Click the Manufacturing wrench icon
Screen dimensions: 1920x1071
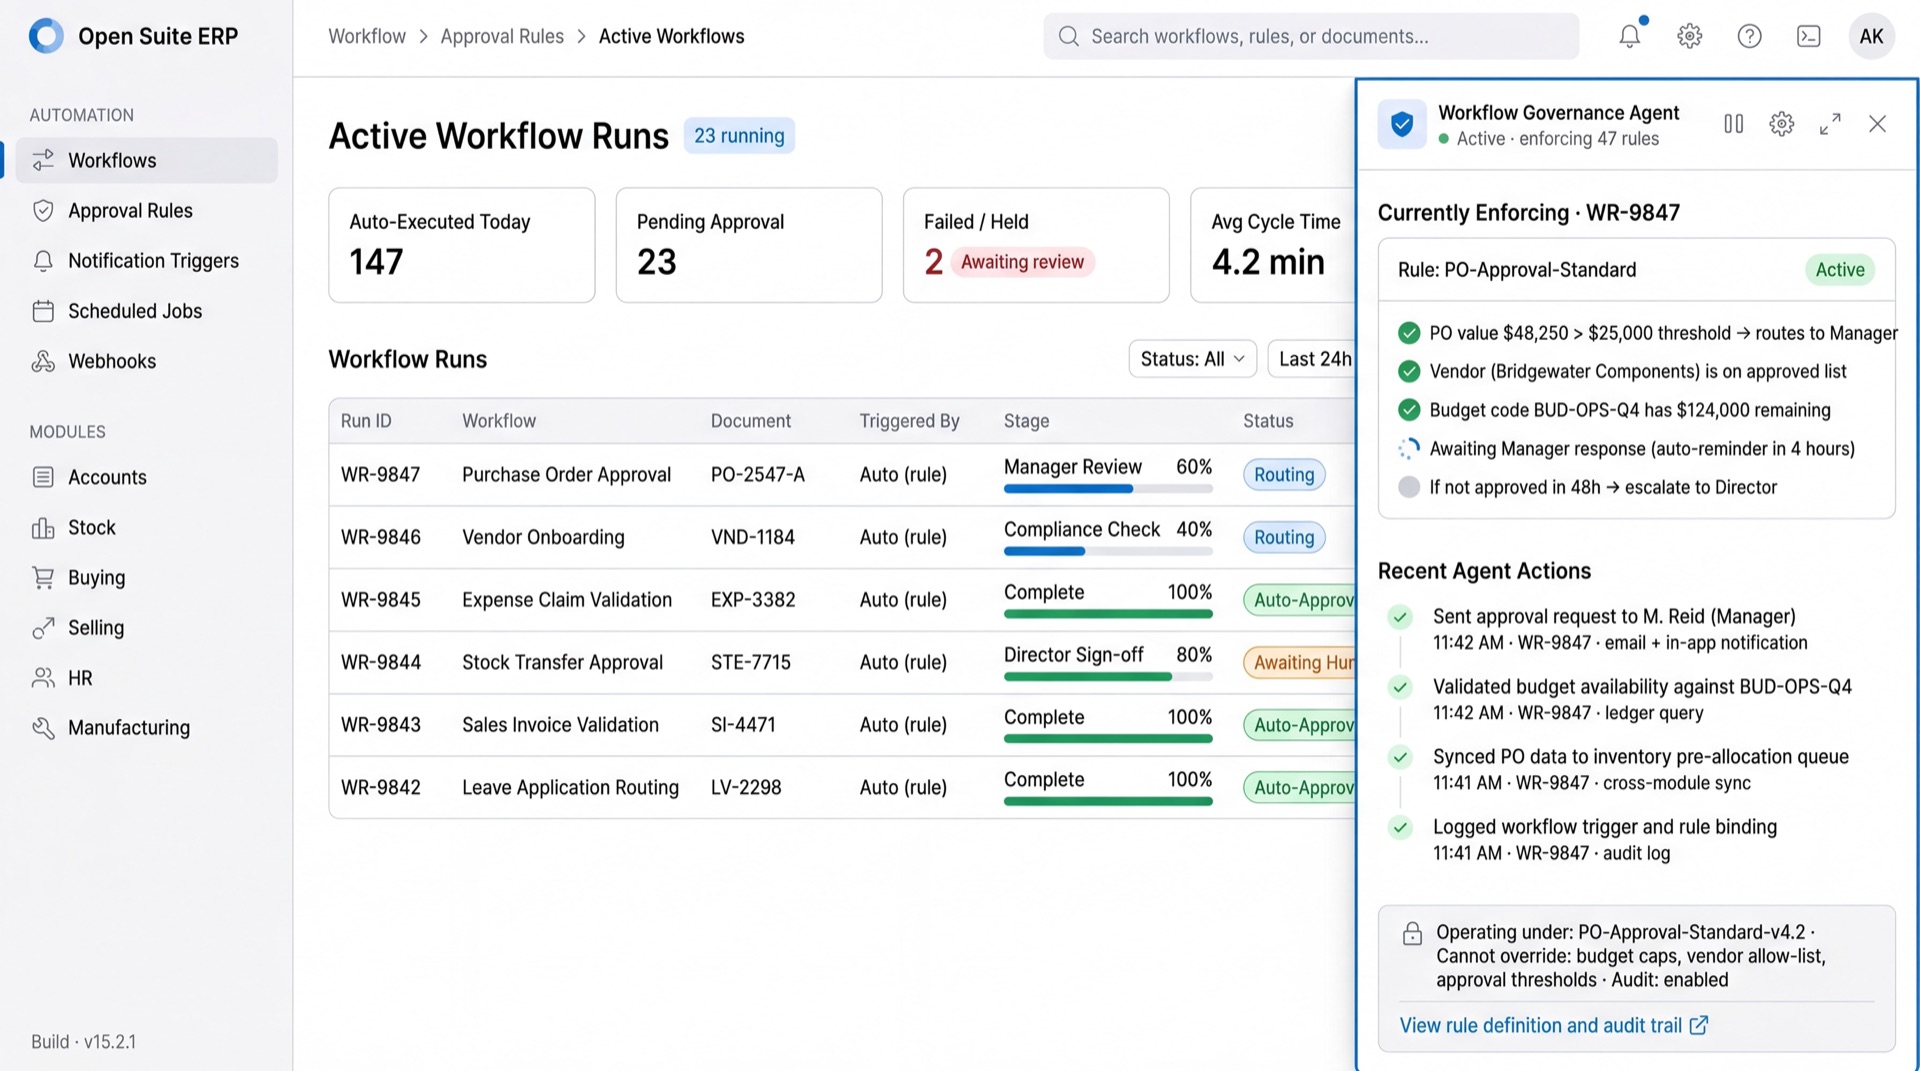(x=43, y=727)
